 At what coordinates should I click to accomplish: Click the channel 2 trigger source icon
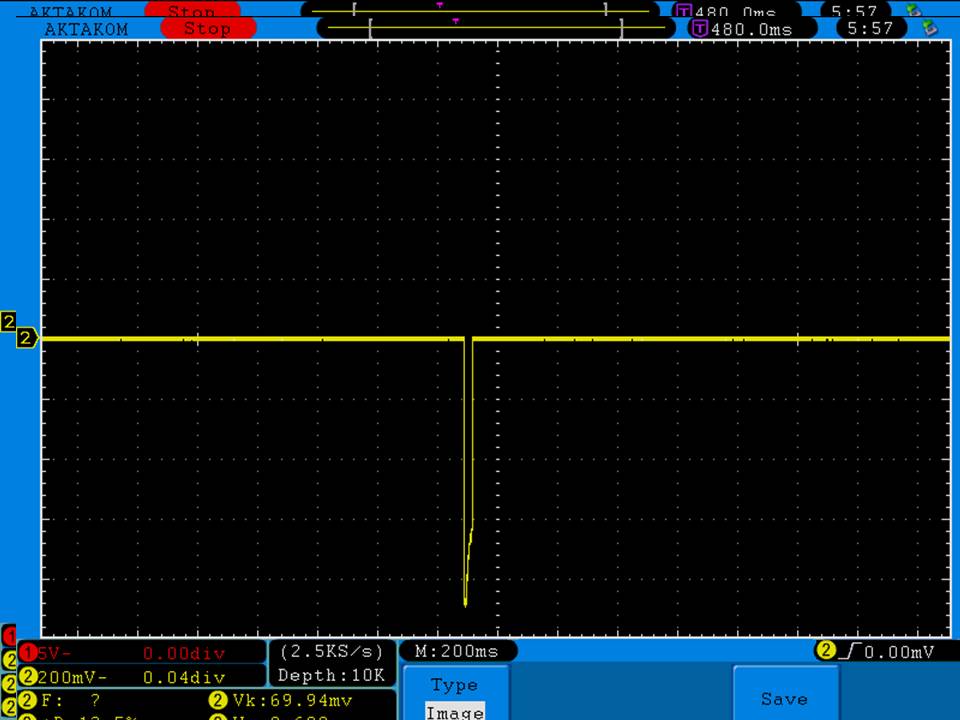826,651
